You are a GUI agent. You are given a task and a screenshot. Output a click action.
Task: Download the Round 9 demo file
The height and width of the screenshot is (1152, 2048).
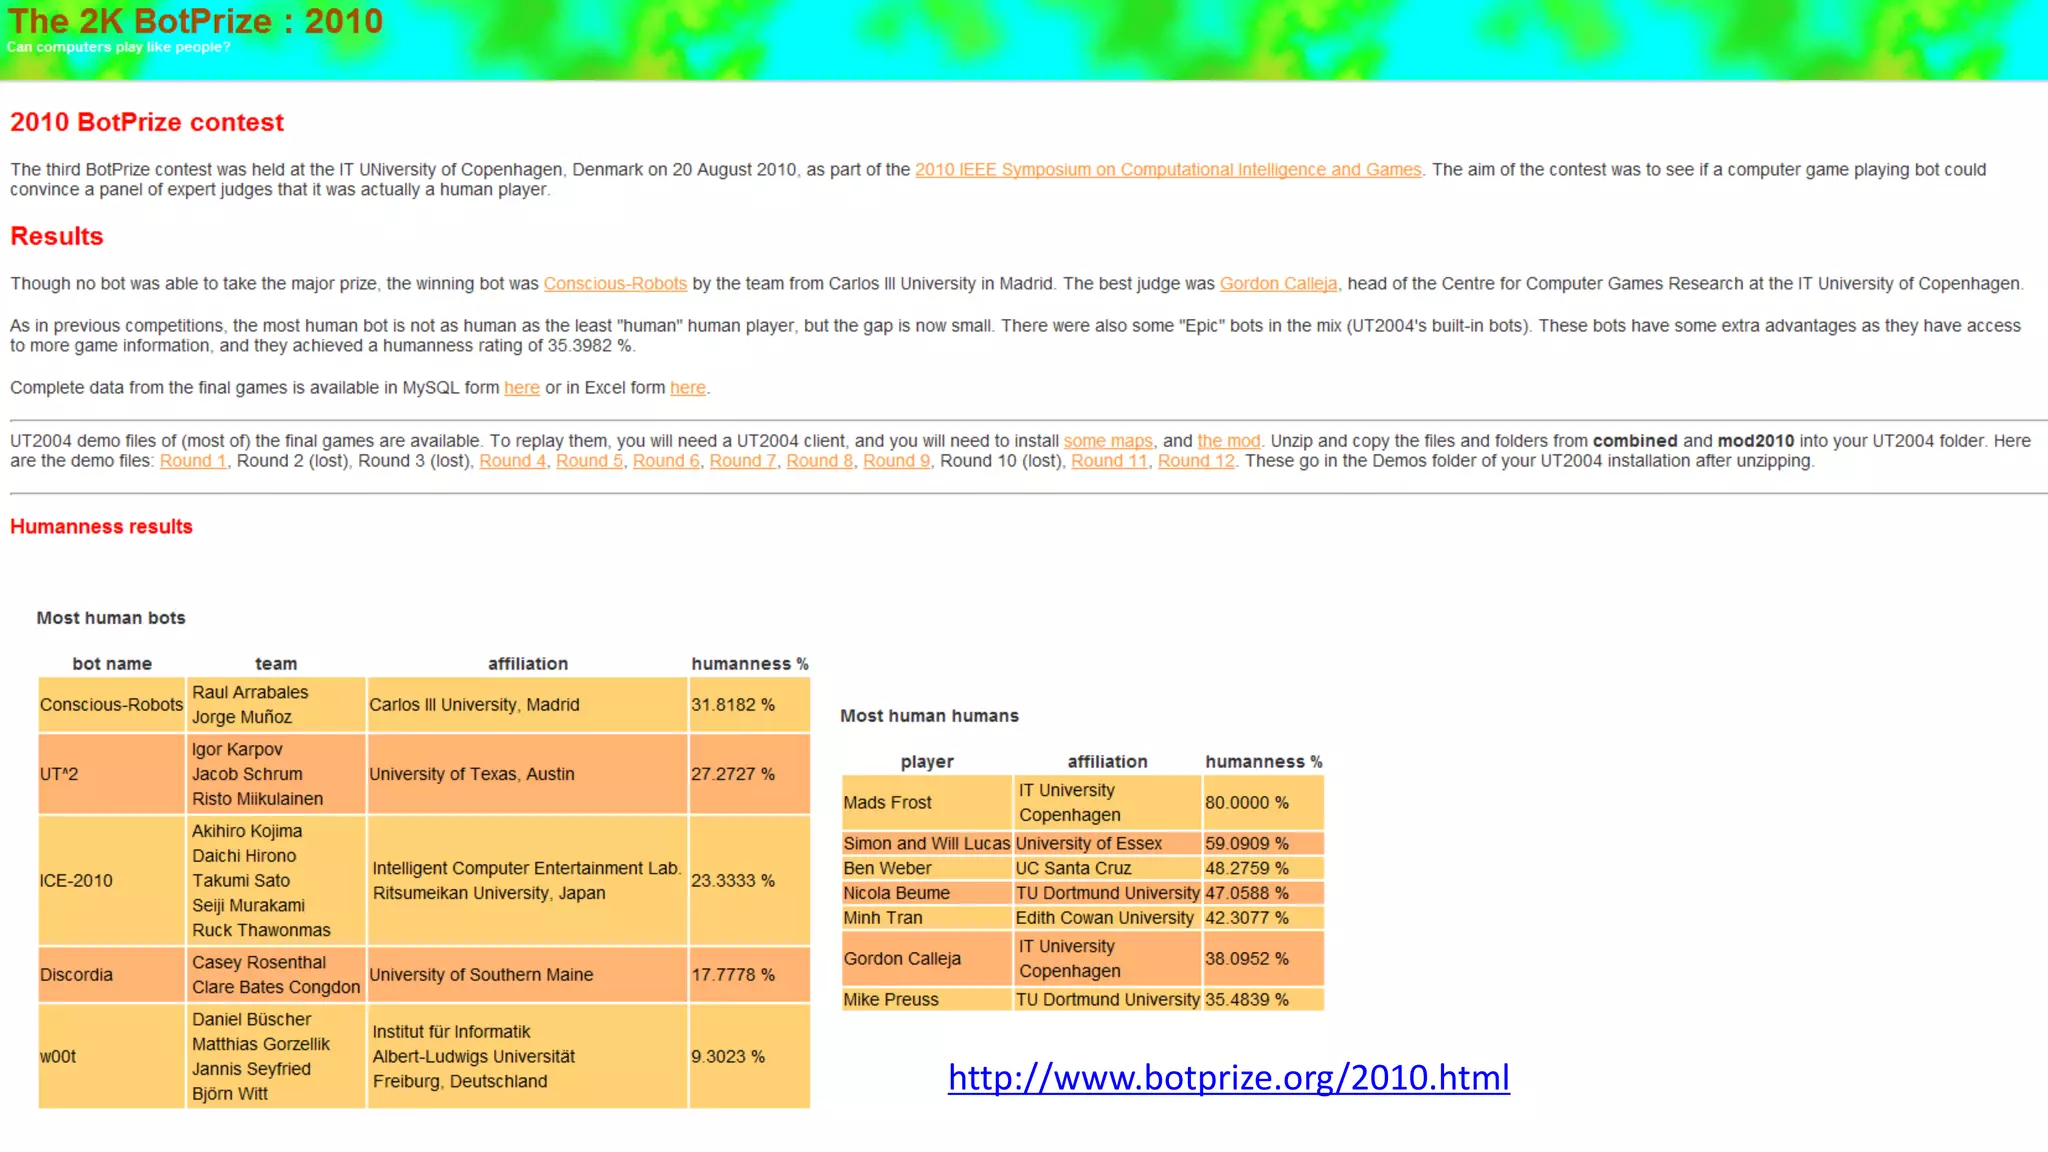(x=897, y=461)
